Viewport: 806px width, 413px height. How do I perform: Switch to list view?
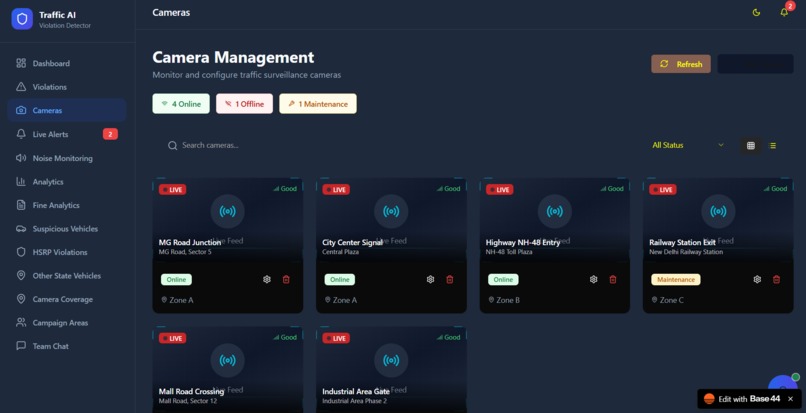pos(773,146)
